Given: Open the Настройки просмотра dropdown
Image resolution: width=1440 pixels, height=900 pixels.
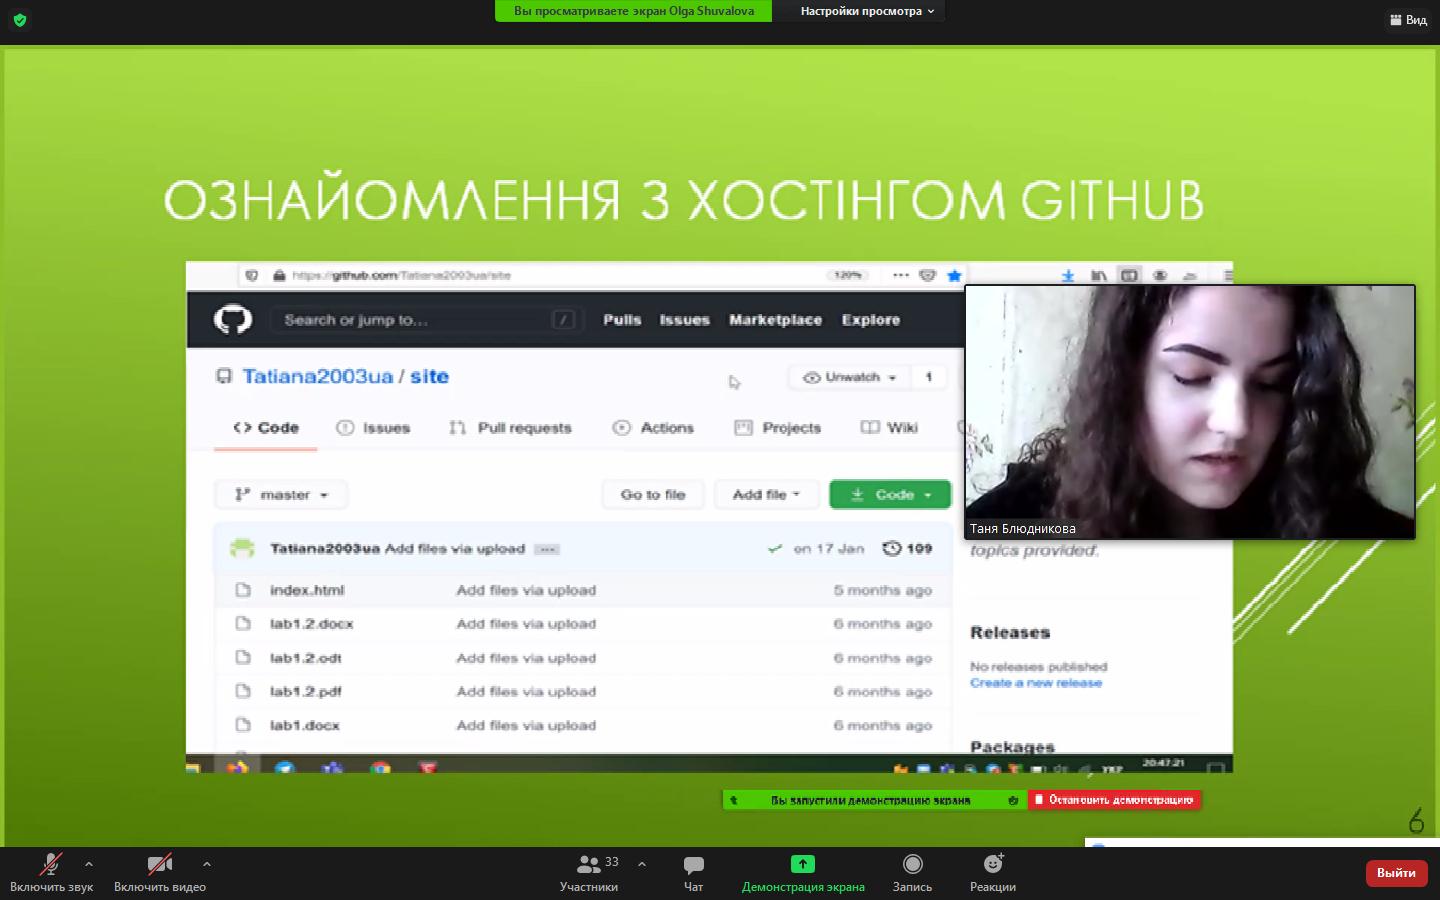Looking at the screenshot, I should [x=867, y=11].
